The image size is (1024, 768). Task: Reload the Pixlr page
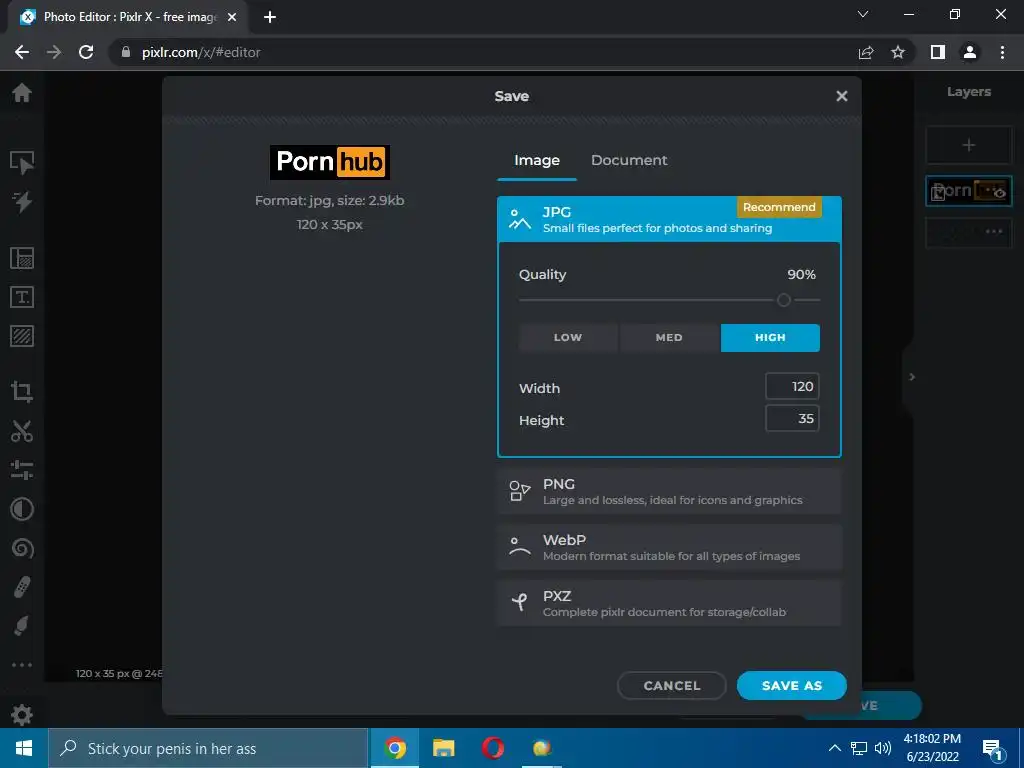pyautogui.click(x=86, y=52)
